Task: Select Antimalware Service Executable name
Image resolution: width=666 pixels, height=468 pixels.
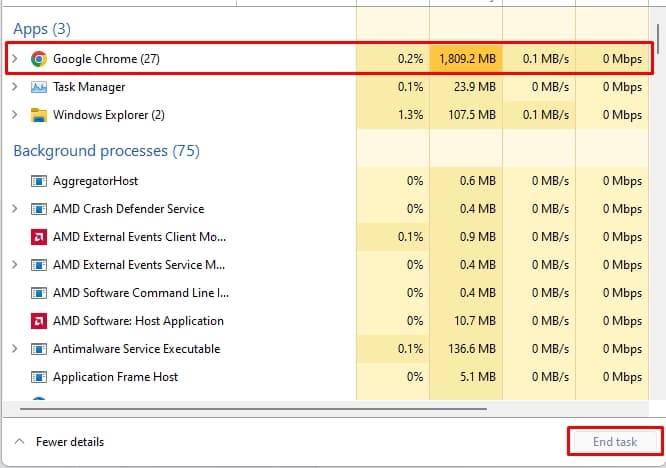Action: click(x=137, y=349)
